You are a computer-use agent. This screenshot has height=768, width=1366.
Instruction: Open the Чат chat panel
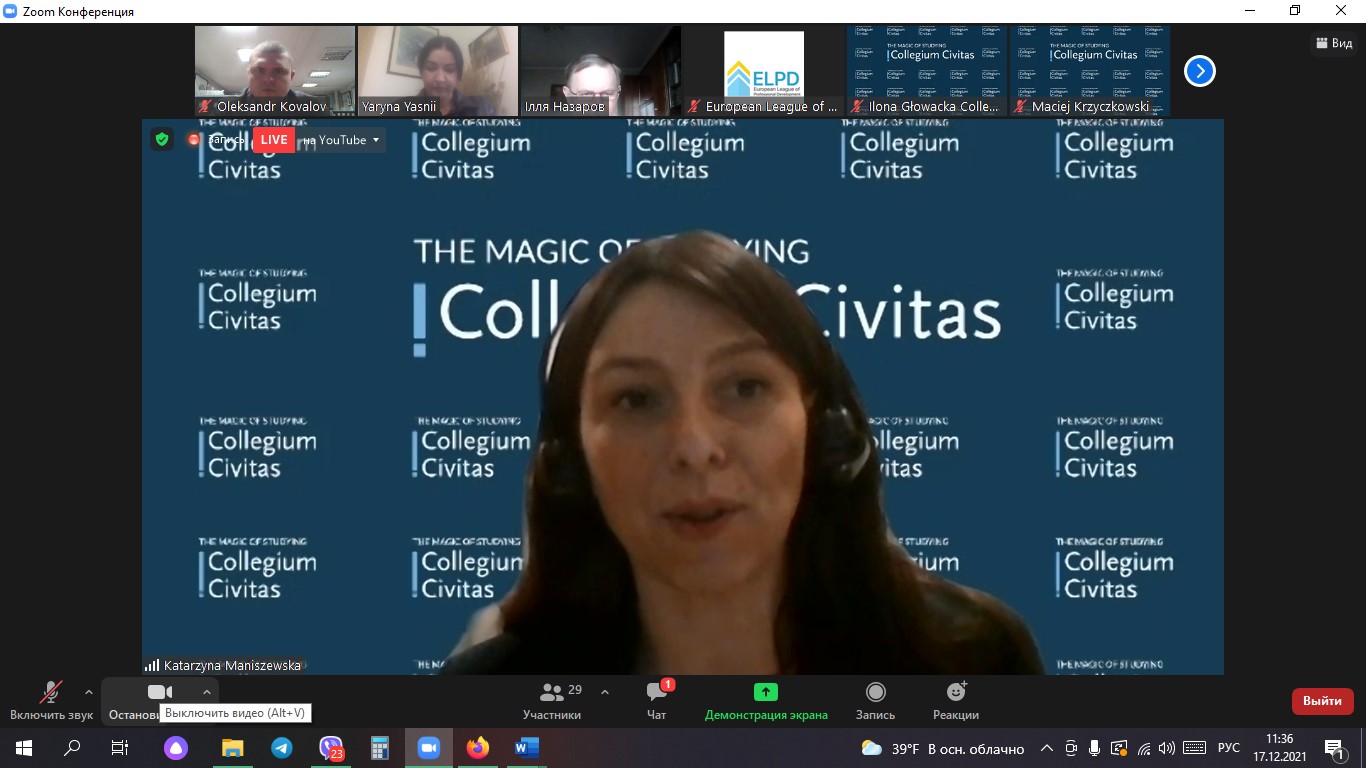click(657, 700)
